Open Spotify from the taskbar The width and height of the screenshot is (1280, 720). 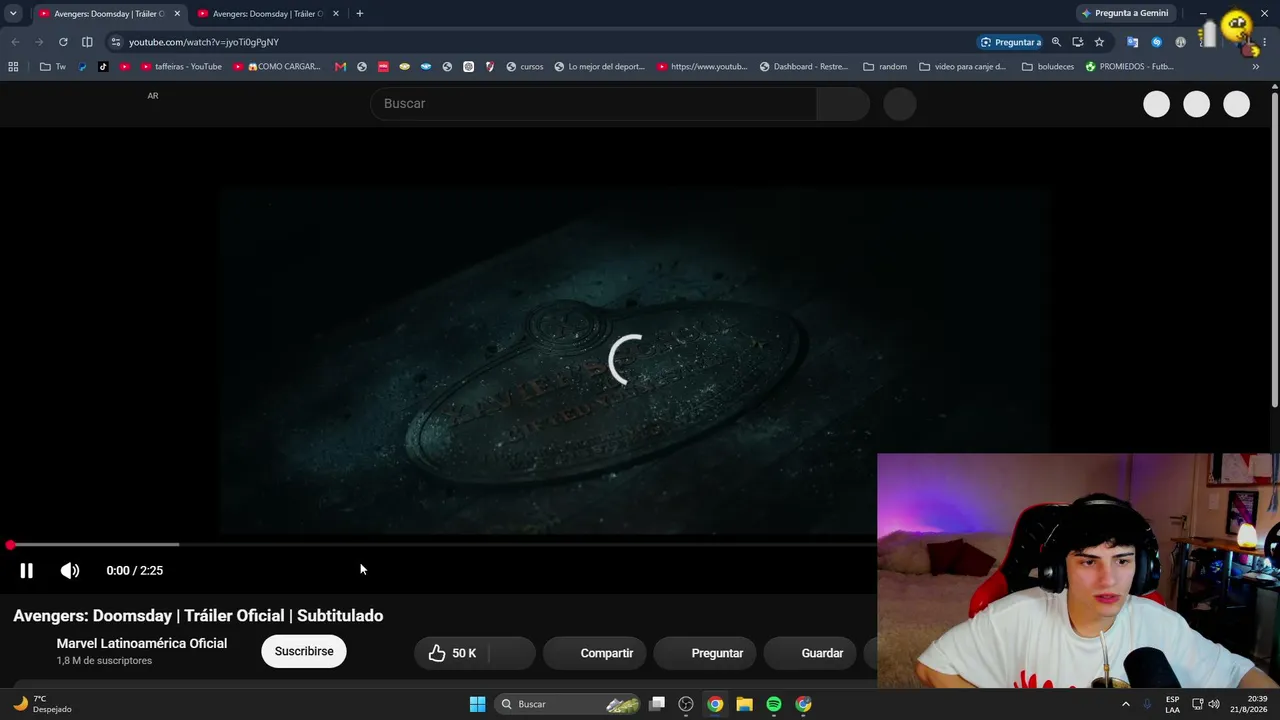click(x=774, y=704)
